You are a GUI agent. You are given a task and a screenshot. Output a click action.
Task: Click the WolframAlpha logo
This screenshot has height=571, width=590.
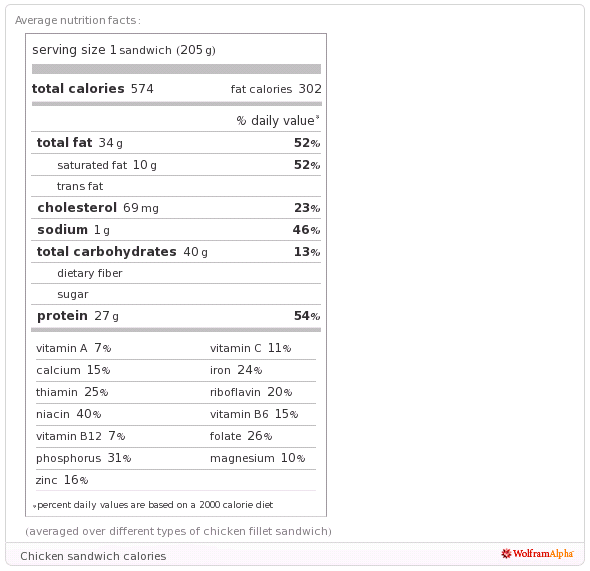pos(537,554)
